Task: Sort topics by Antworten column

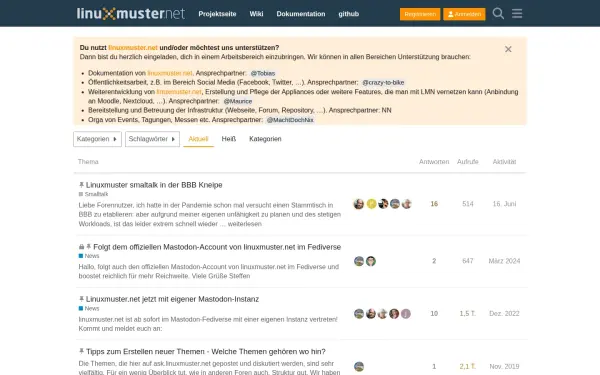Action: [x=434, y=162]
